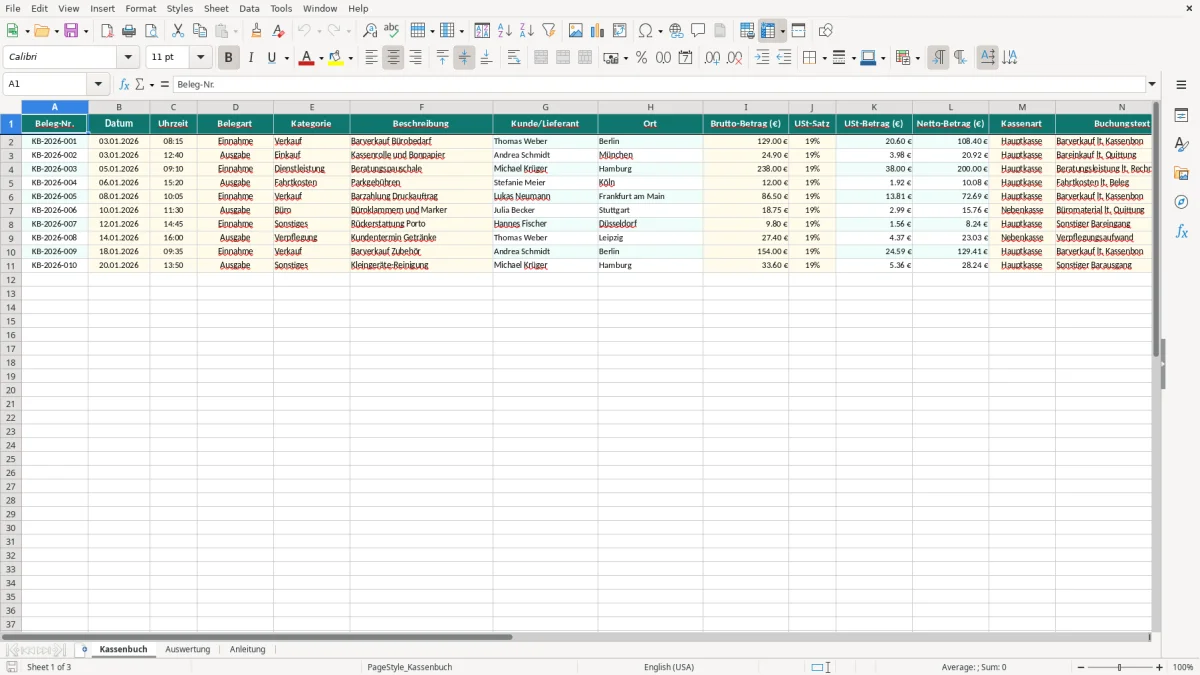Screen dimensions: 1200x675
Task: Open sidebar Gallery panel
Action: (1181, 174)
